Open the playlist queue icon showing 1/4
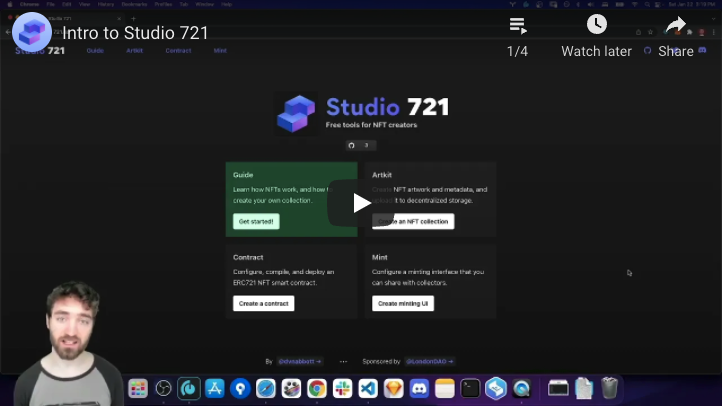Screen dimensions: 722x406 tap(518, 25)
